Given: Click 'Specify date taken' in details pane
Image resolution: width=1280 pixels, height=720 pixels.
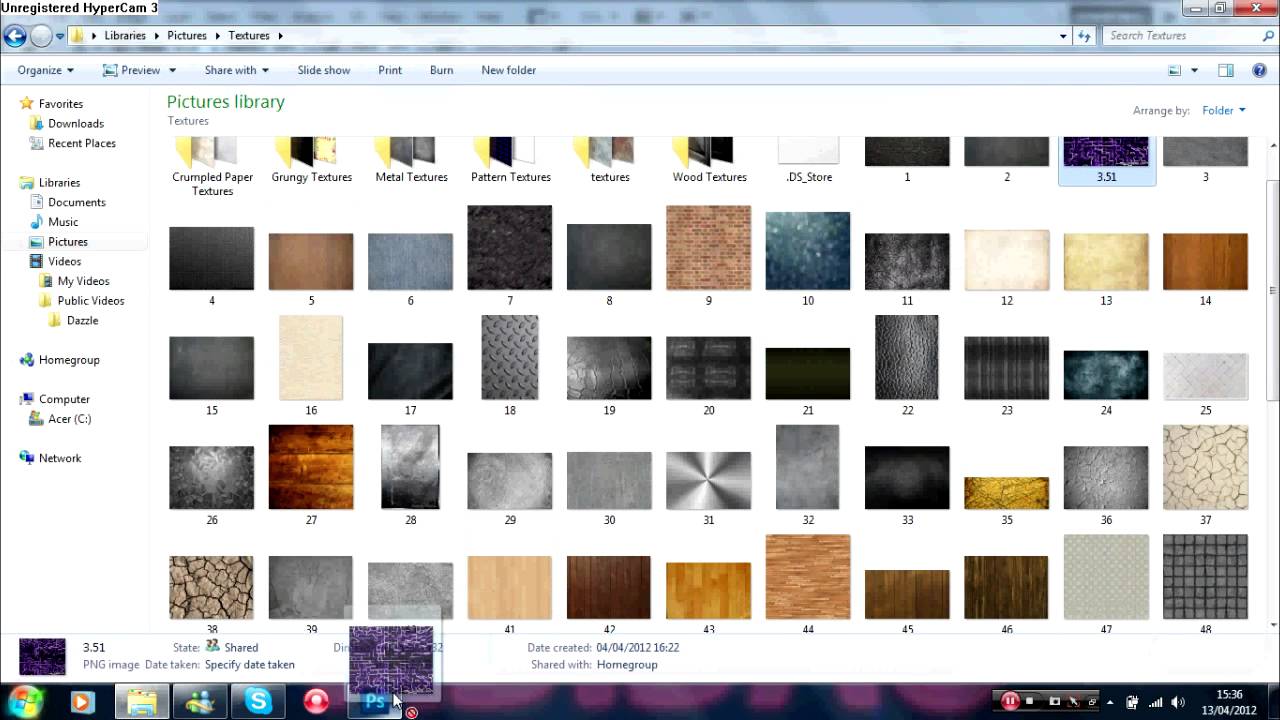Looking at the screenshot, I should click(250, 664).
